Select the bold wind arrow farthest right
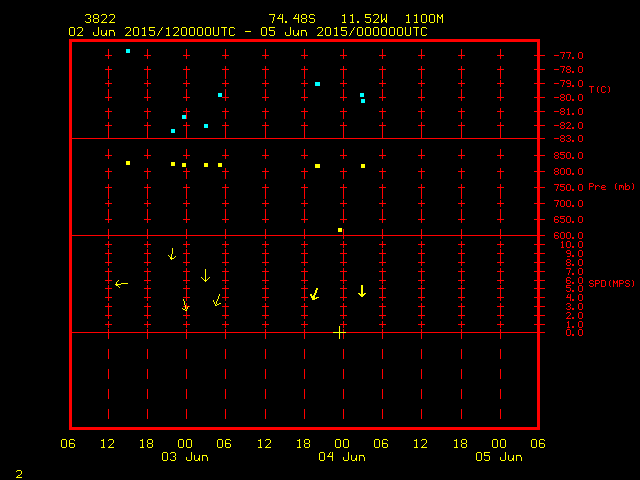Image resolution: width=640 pixels, height=480 pixels. 362,291
